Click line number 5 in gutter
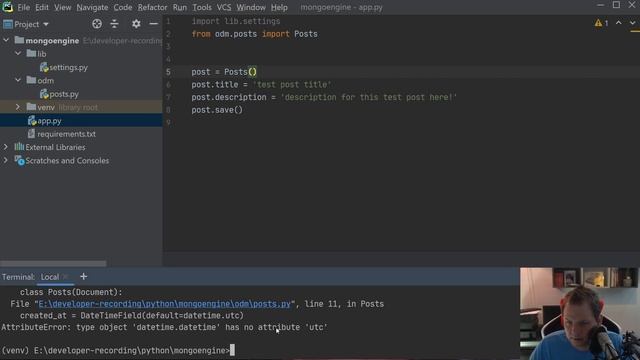This screenshot has width=640, height=360. 168,72
